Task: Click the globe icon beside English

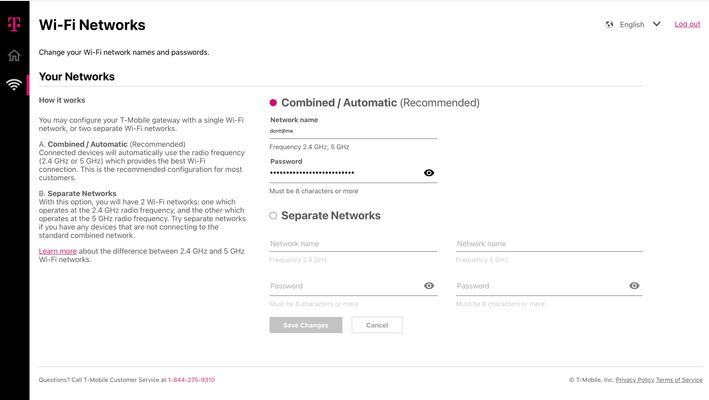Action: 609,24
